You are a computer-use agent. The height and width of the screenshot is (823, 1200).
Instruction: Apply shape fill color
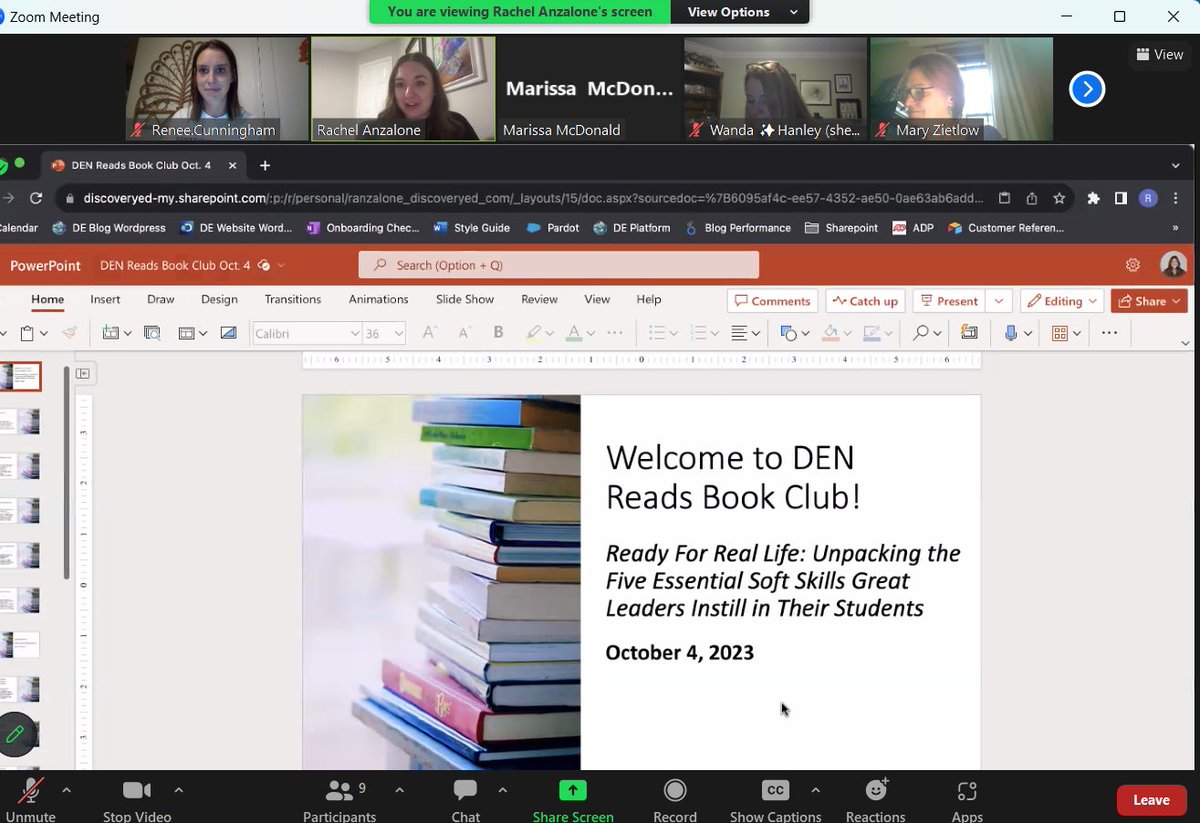(x=829, y=333)
